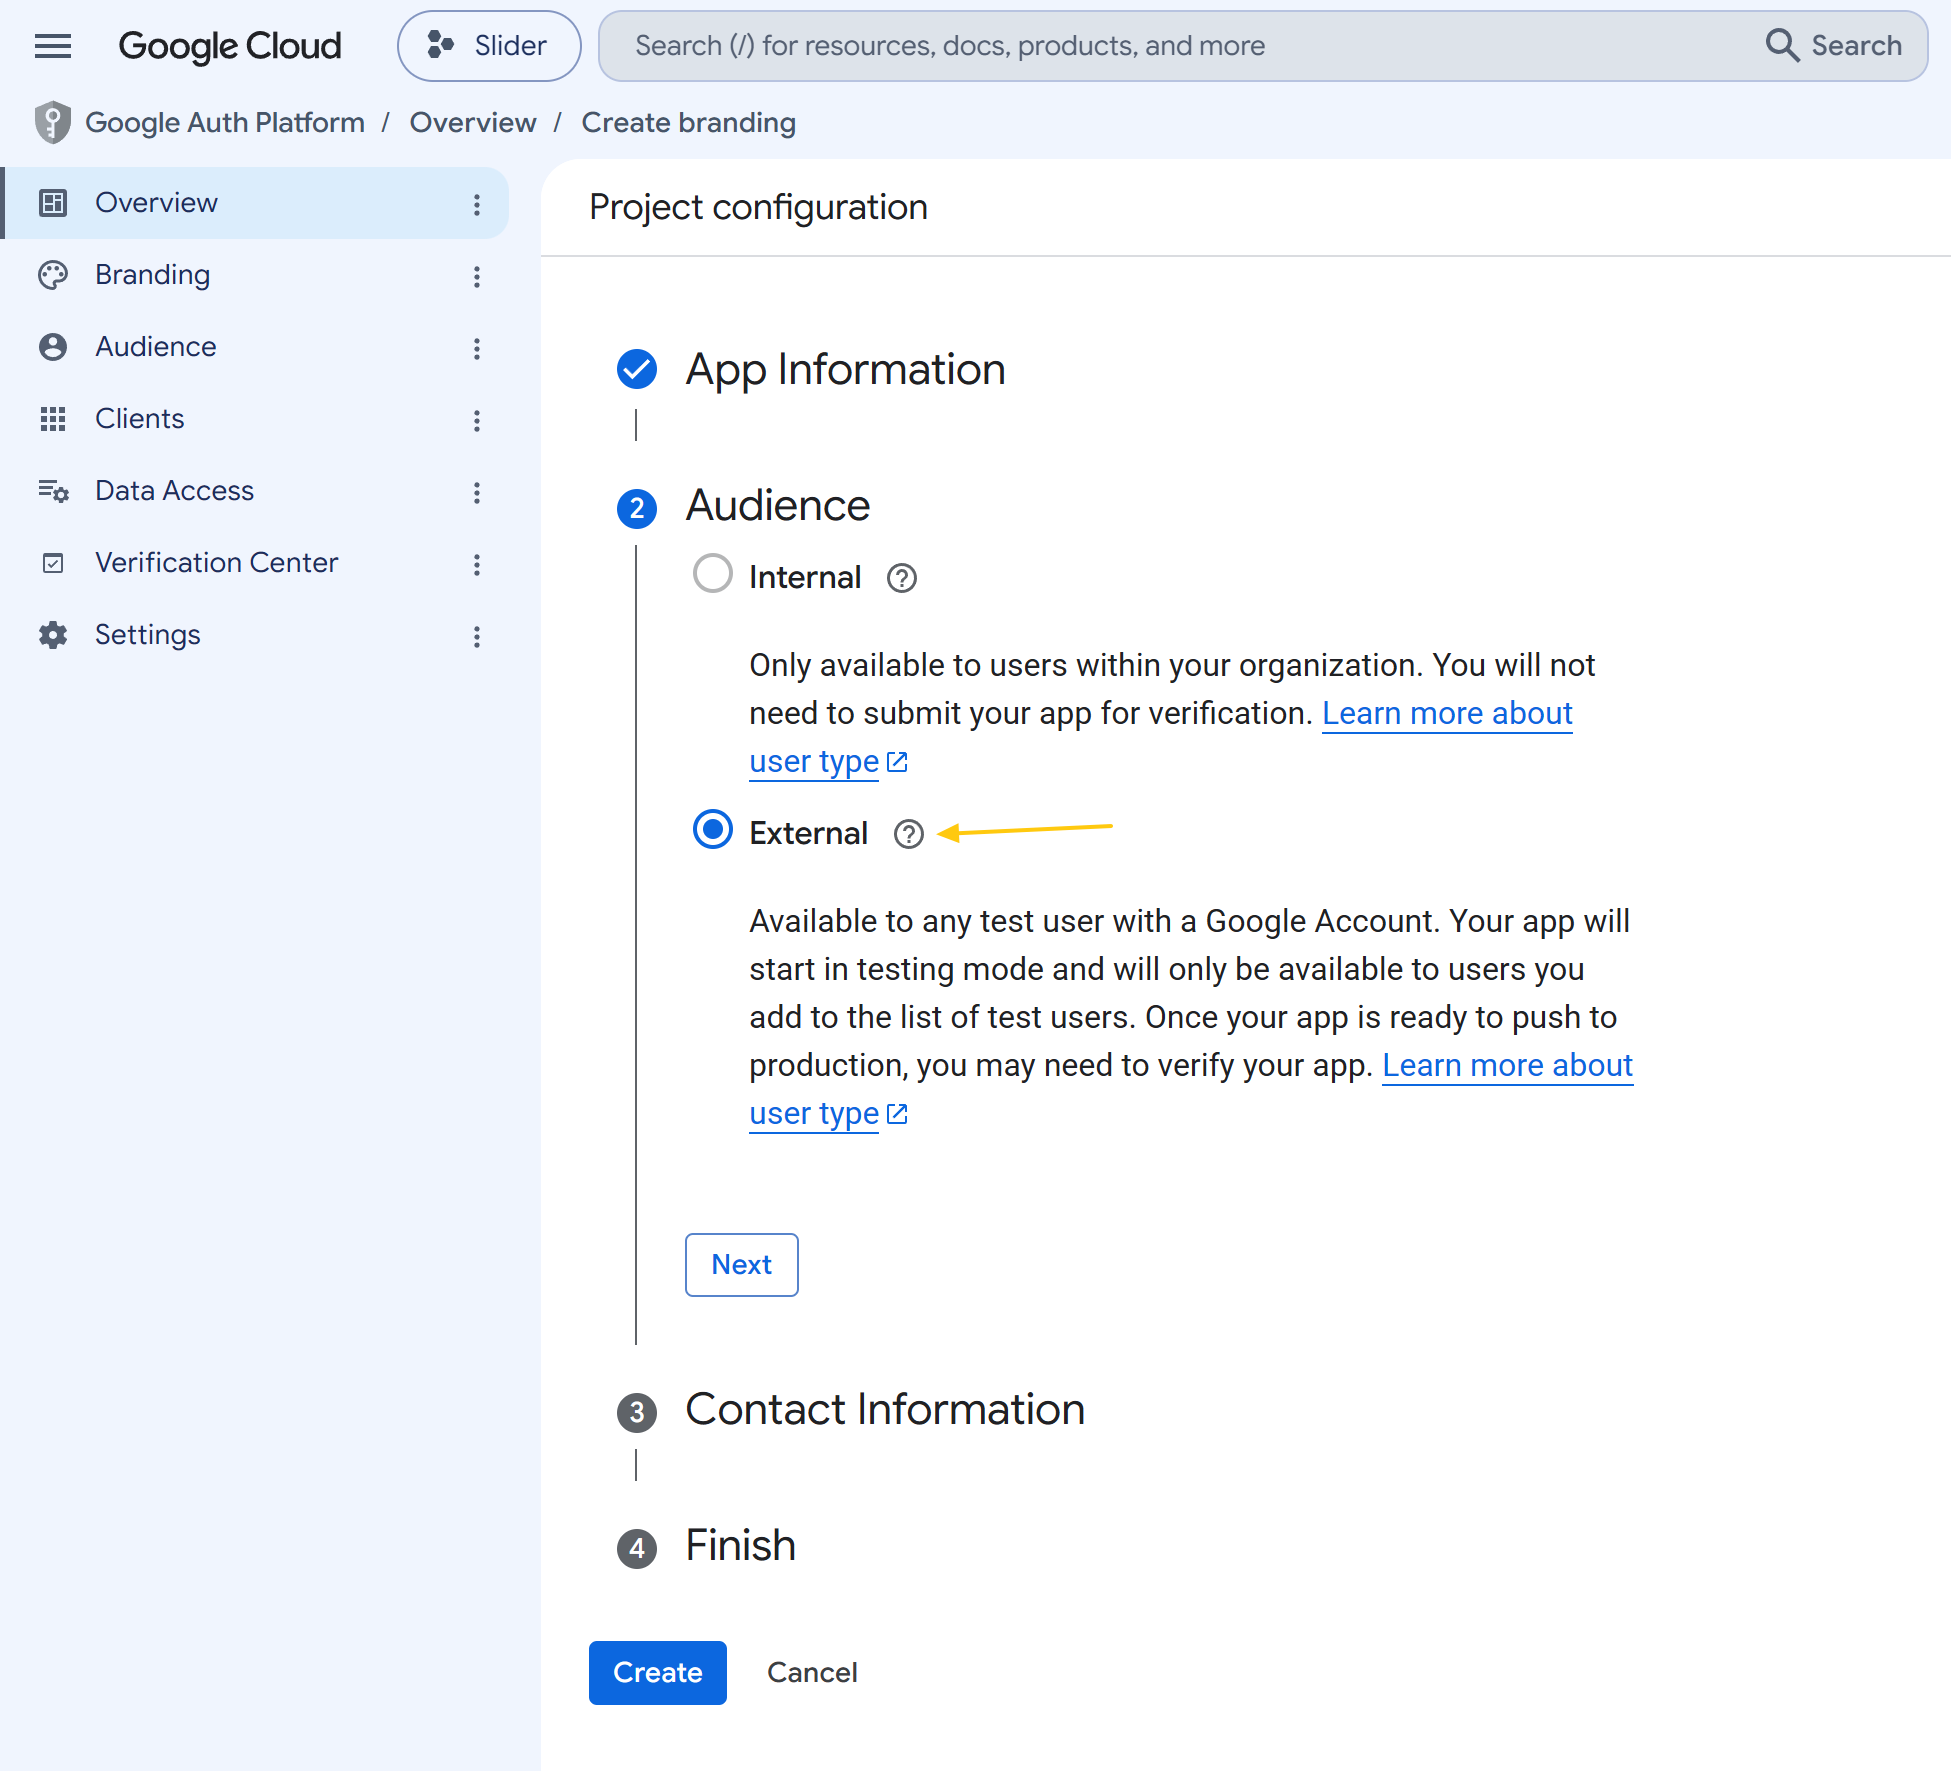Screen dimensions: 1951x1771
Task: Open the Settings three-dot menu
Action: 477,637
